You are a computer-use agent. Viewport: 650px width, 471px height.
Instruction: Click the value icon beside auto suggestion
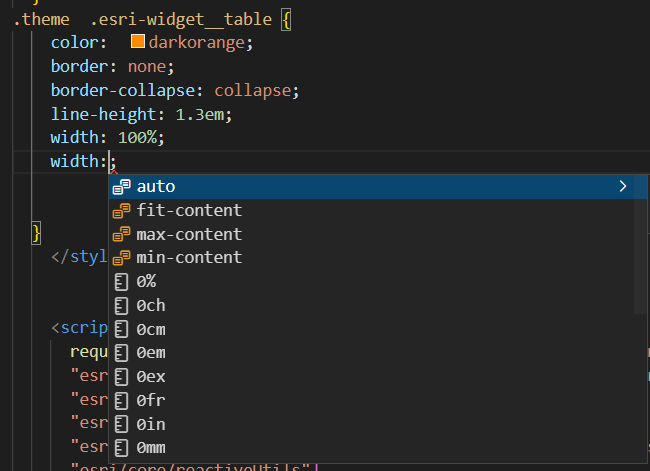122,187
